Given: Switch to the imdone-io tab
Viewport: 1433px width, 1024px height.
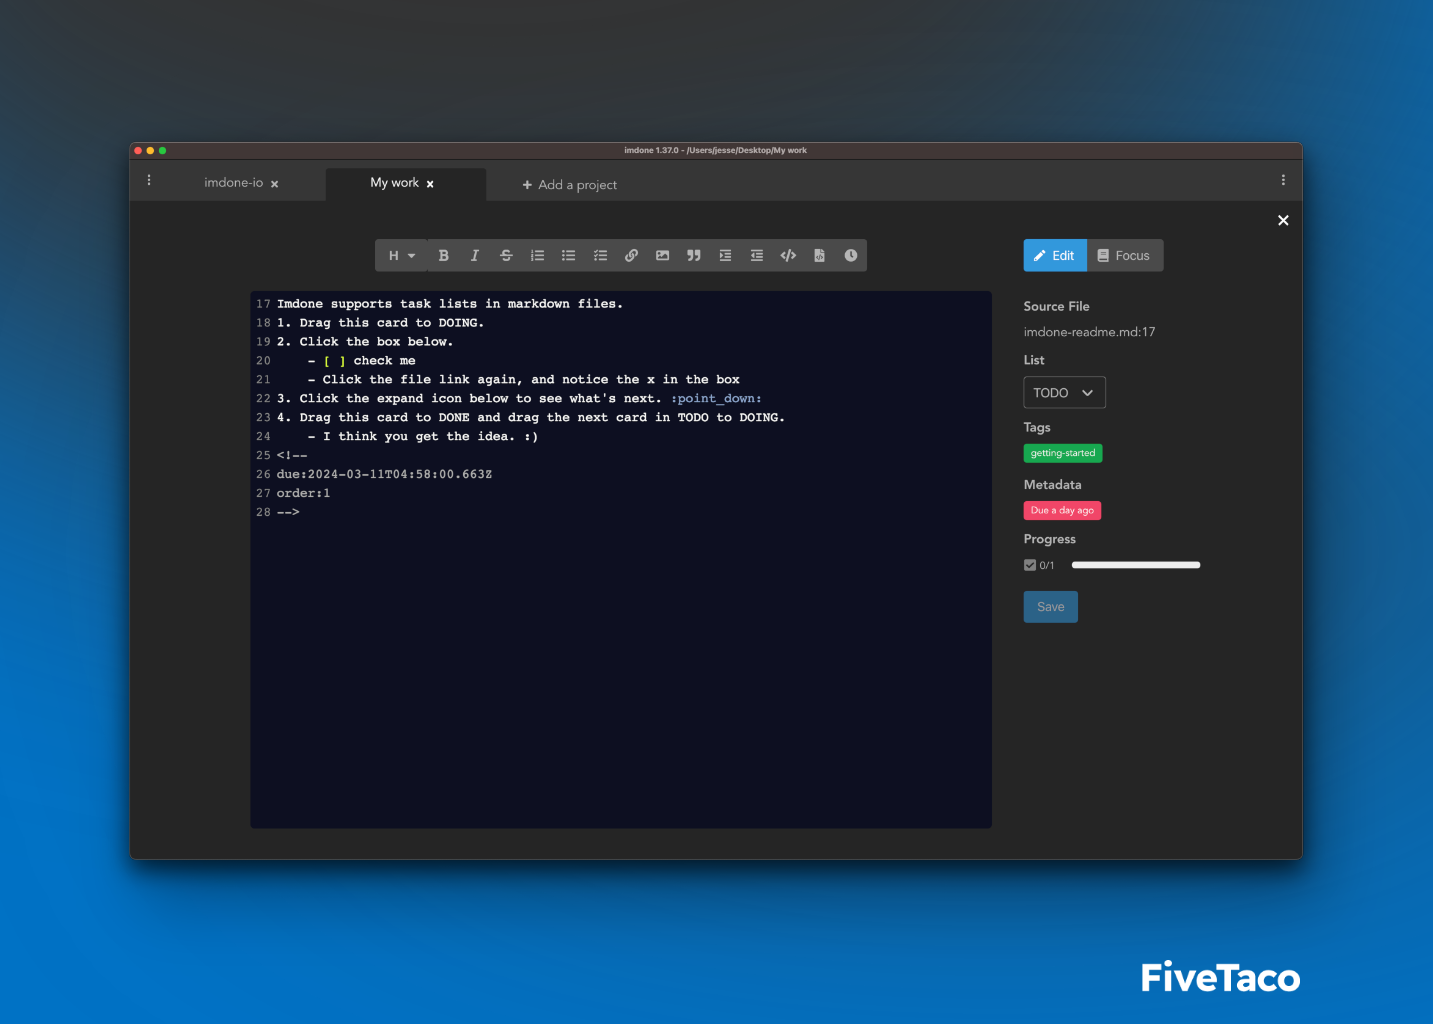Looking at the screenshot, I should 234,183.
